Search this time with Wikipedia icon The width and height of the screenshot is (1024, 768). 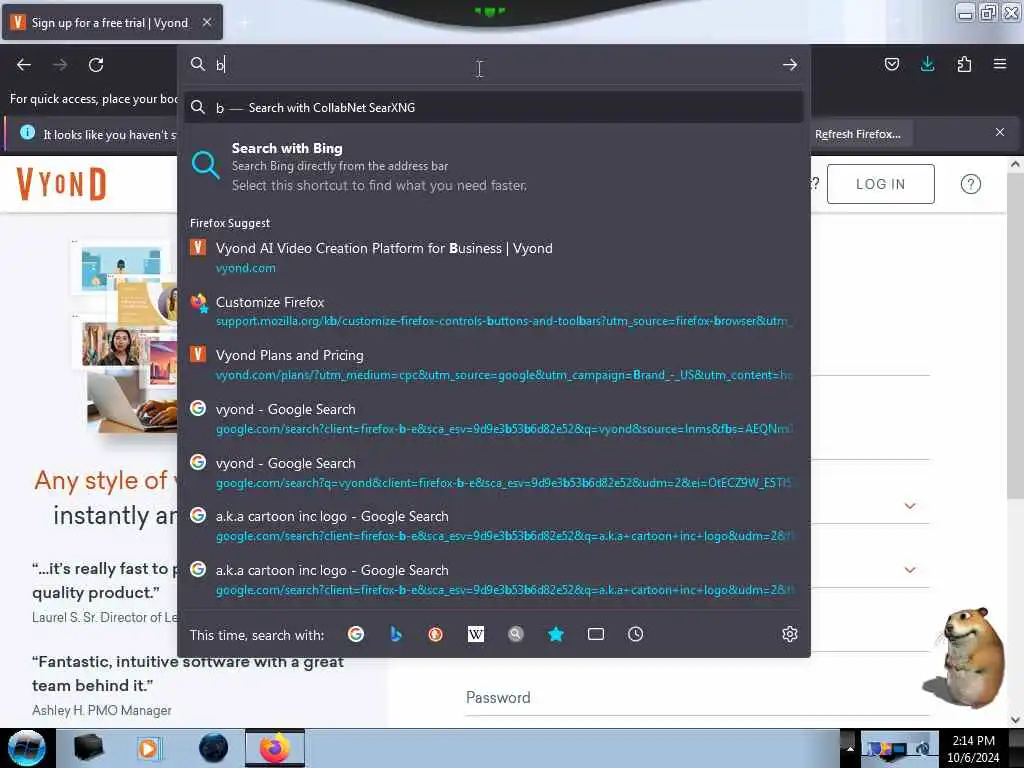(x=475, y=634)
